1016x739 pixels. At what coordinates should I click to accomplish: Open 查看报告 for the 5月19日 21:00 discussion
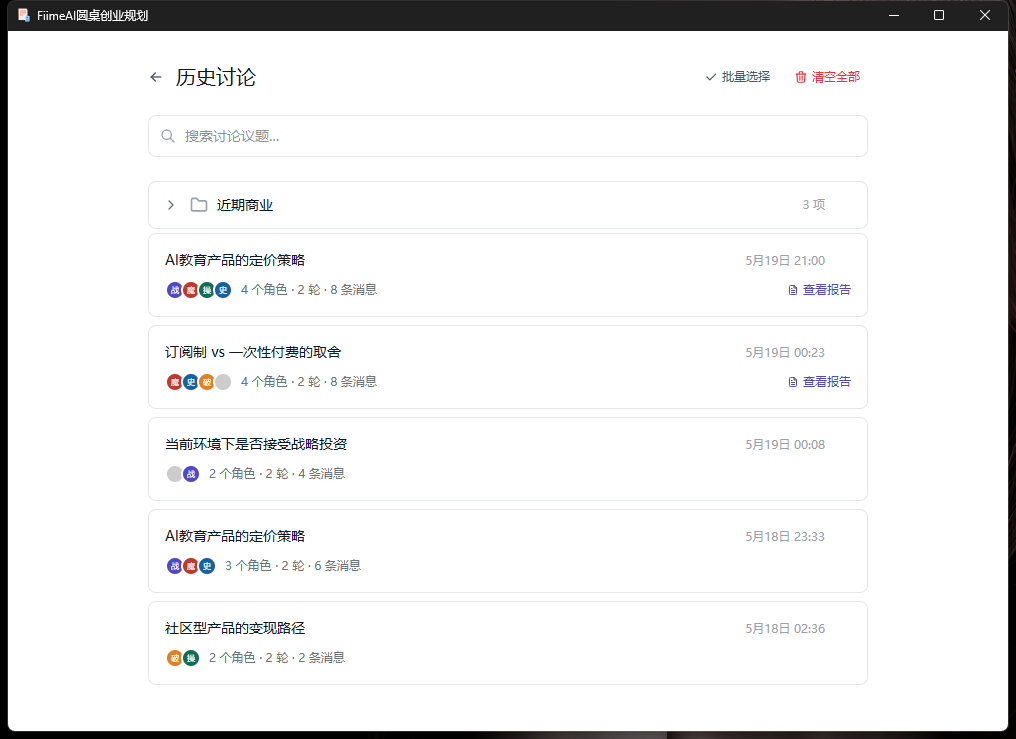[x=820, y=290]
